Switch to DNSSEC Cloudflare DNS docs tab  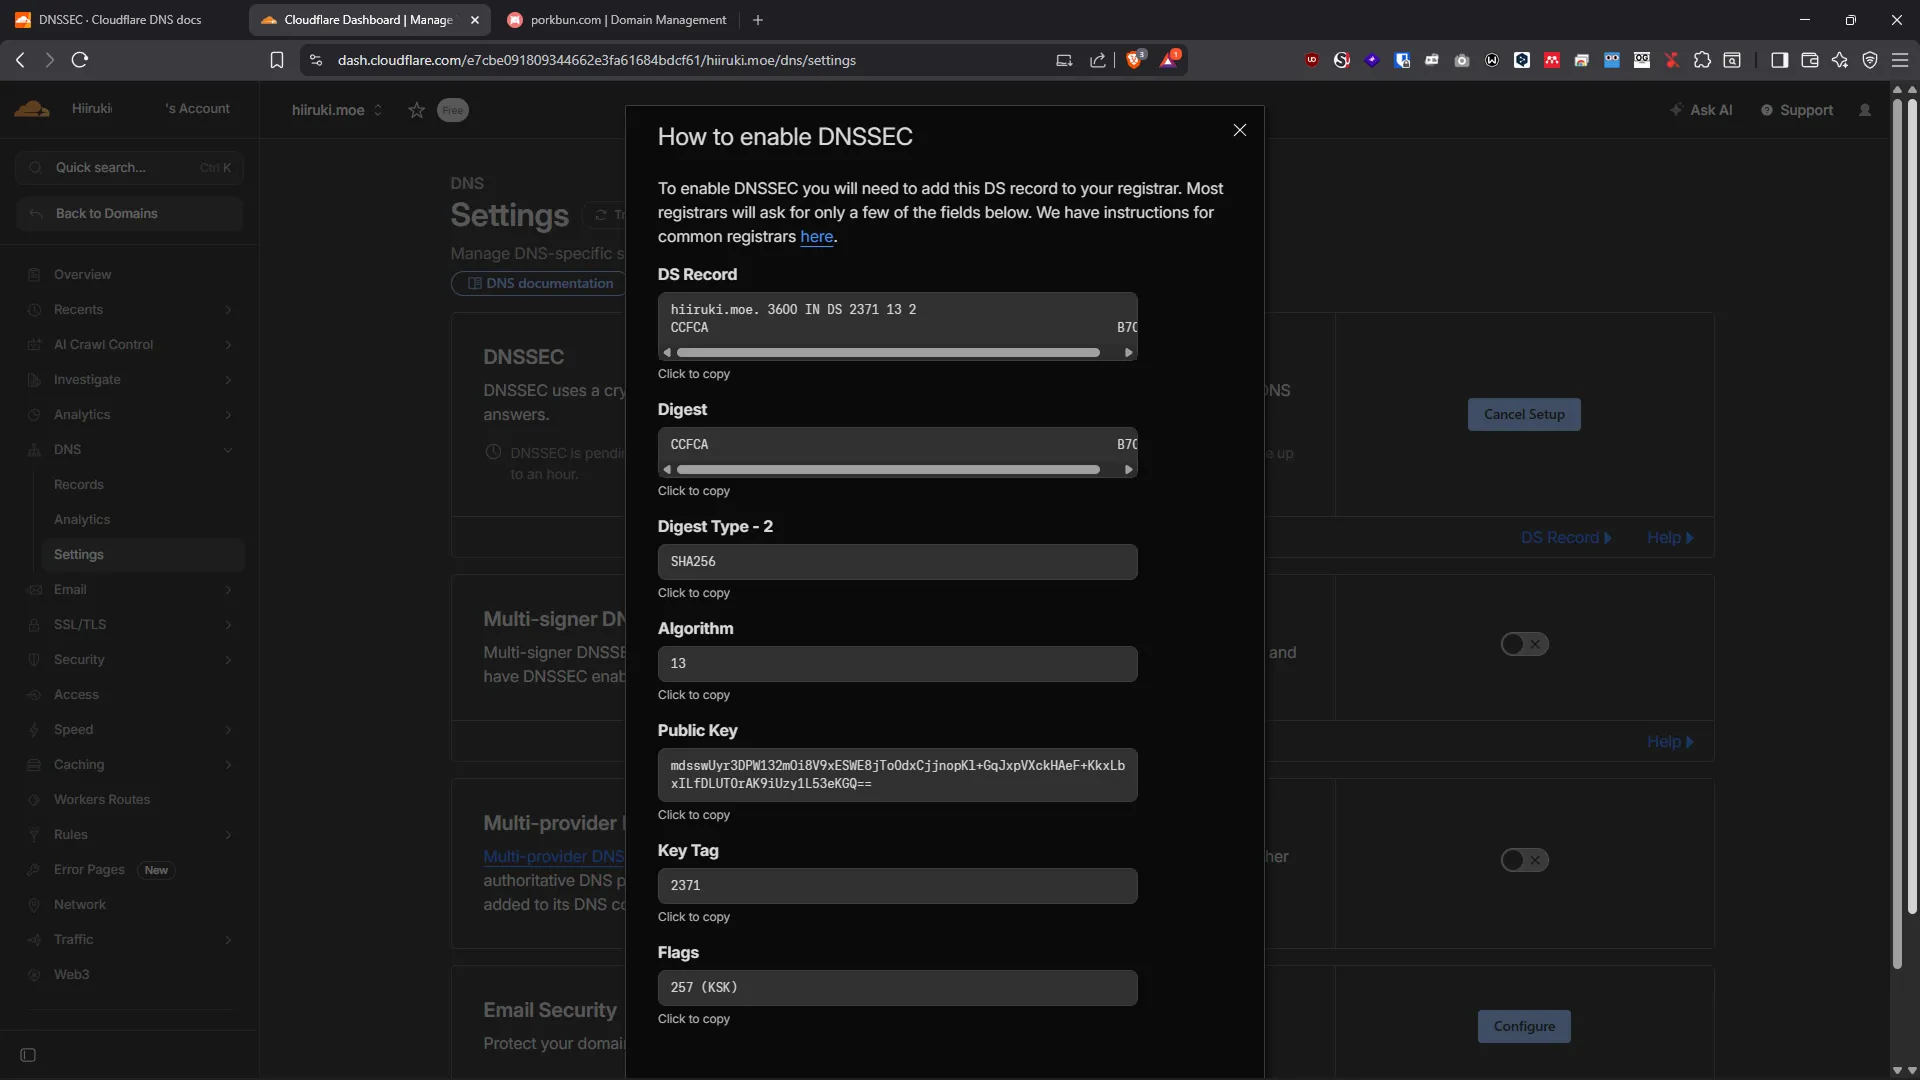120,20
